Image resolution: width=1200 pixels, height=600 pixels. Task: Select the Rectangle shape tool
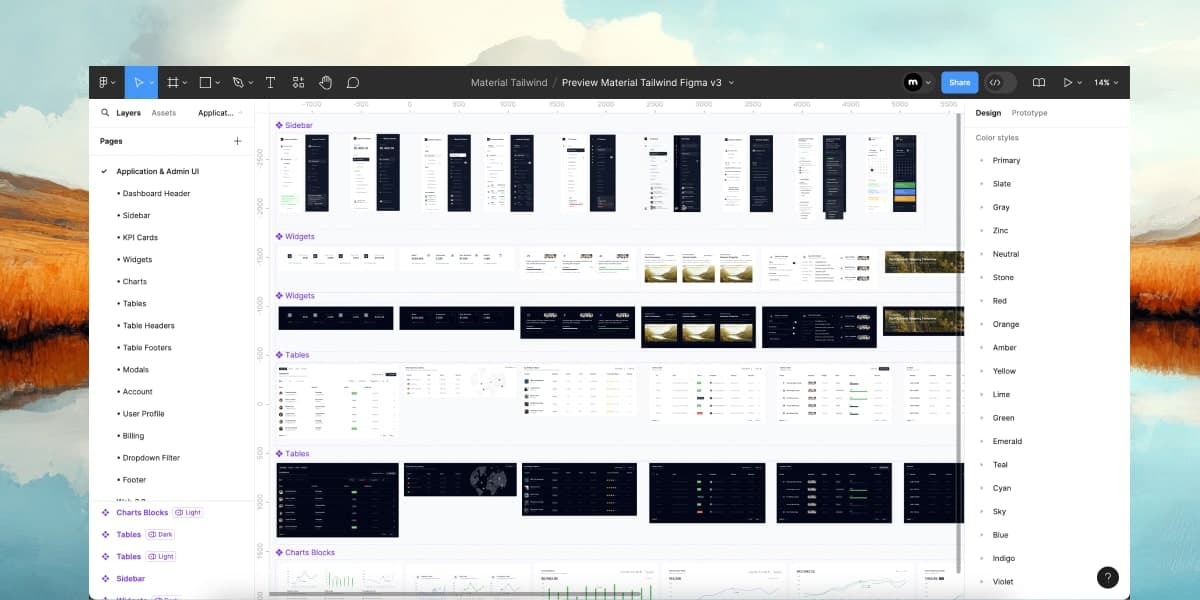[x=204, y=82]
